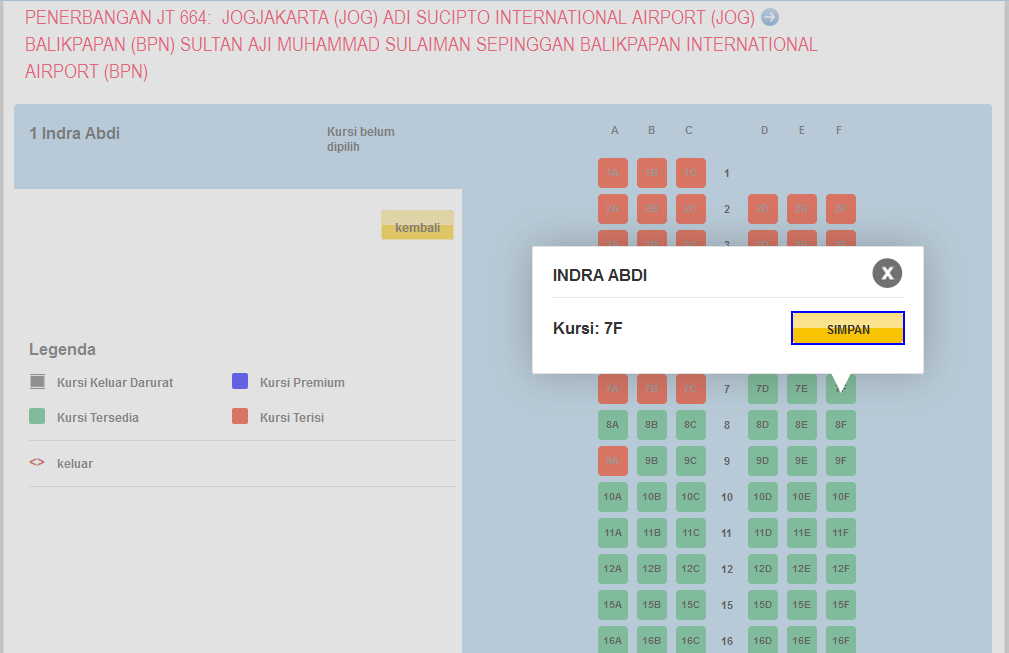The image size is (1009, 653).
Task: Select seat 15D
Action: (763, 604)
